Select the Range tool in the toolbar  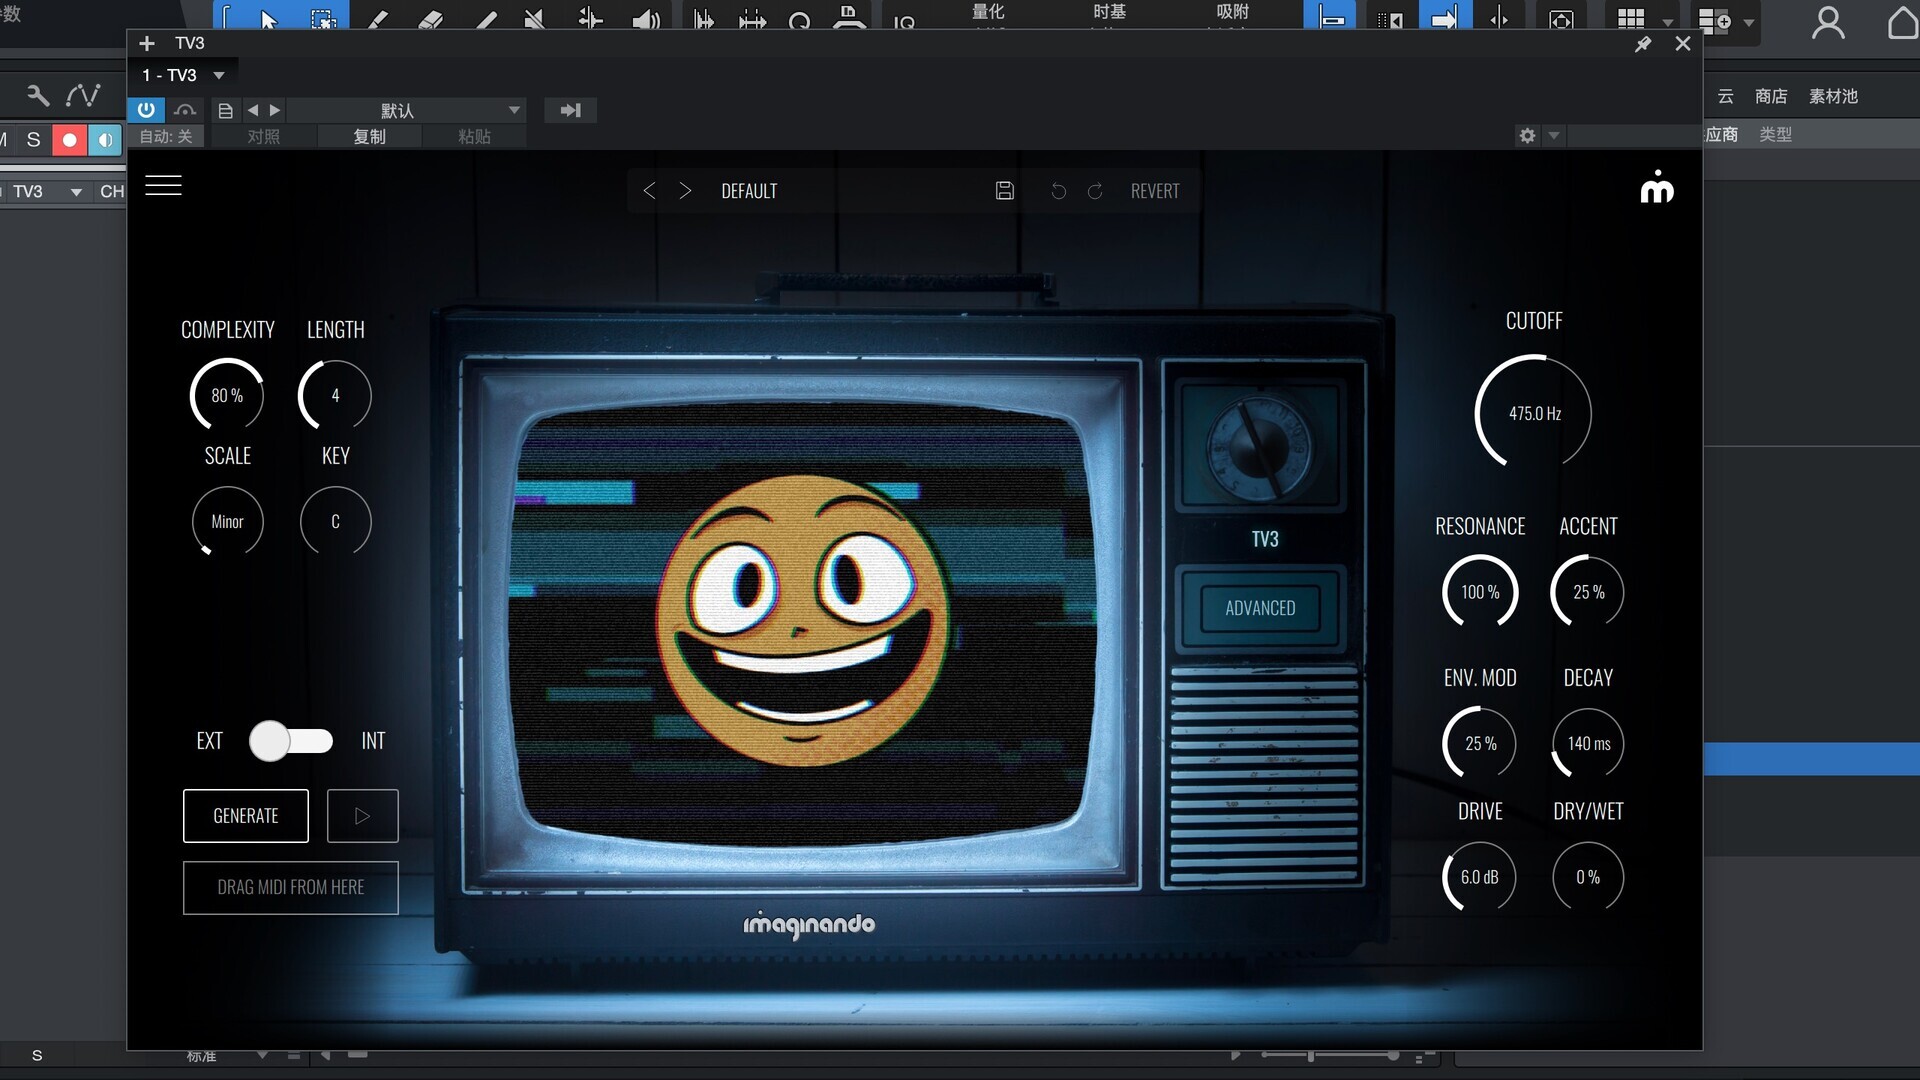pyautogui.click(x=322, y=19)
